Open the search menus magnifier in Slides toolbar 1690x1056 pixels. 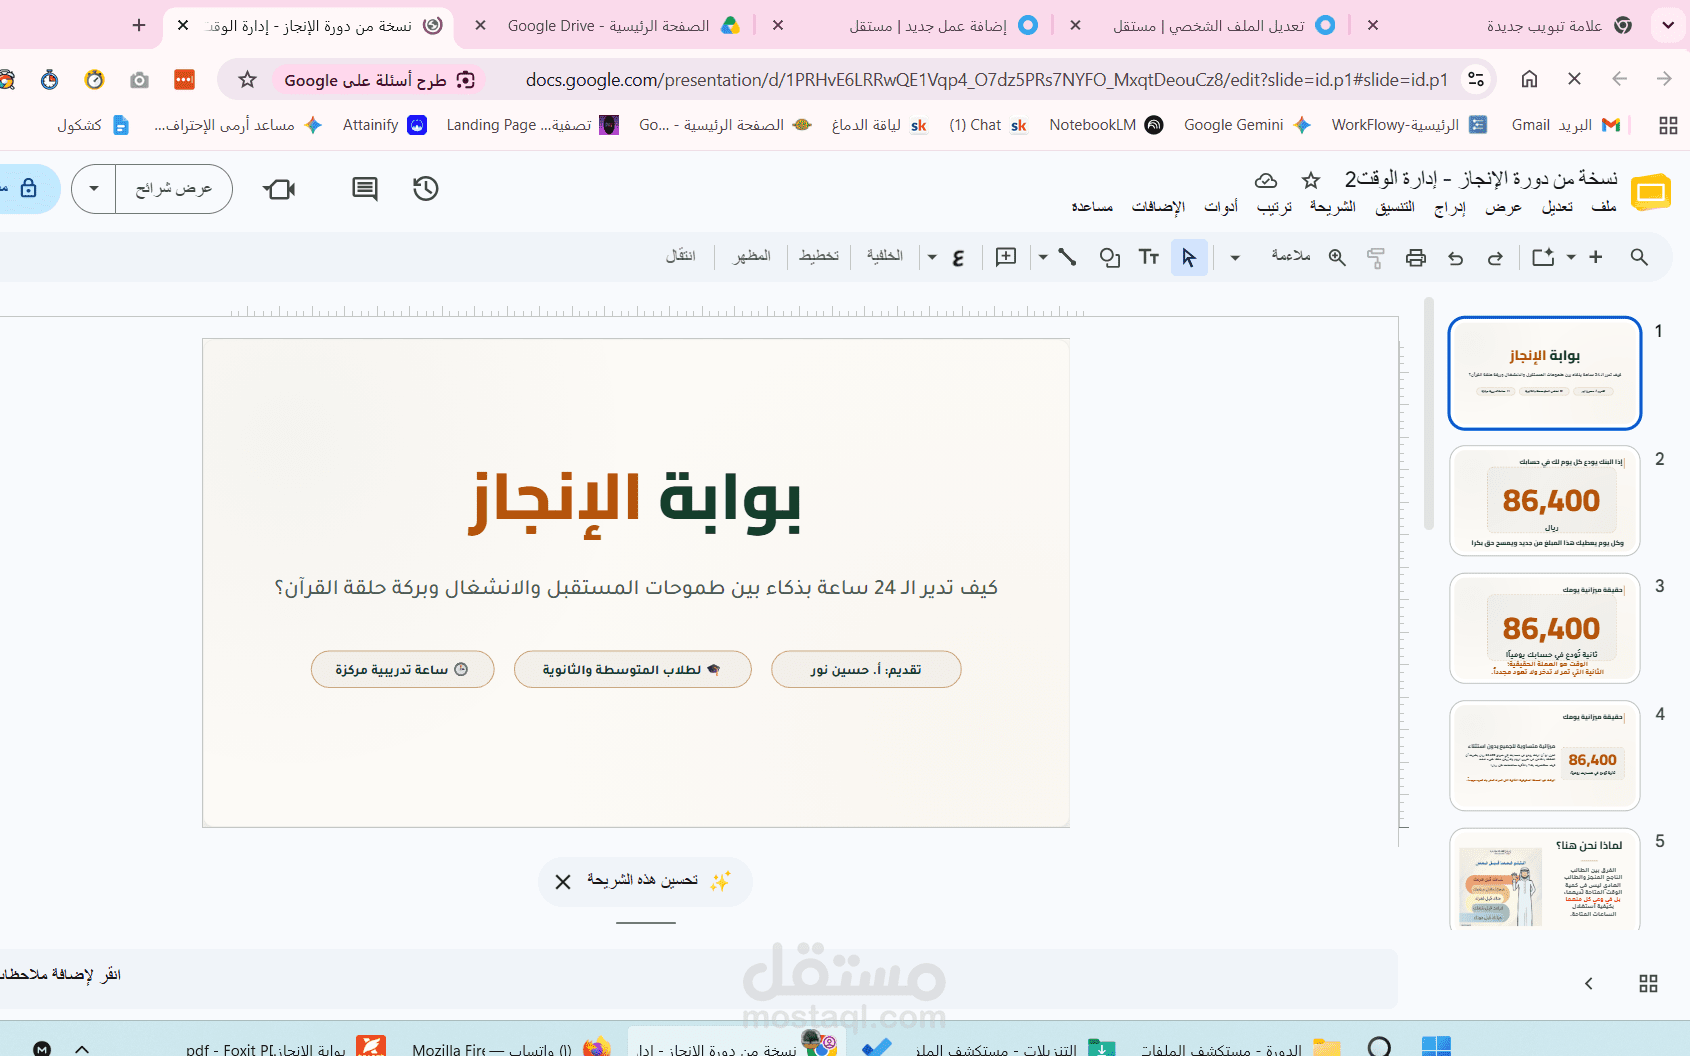1639,257
